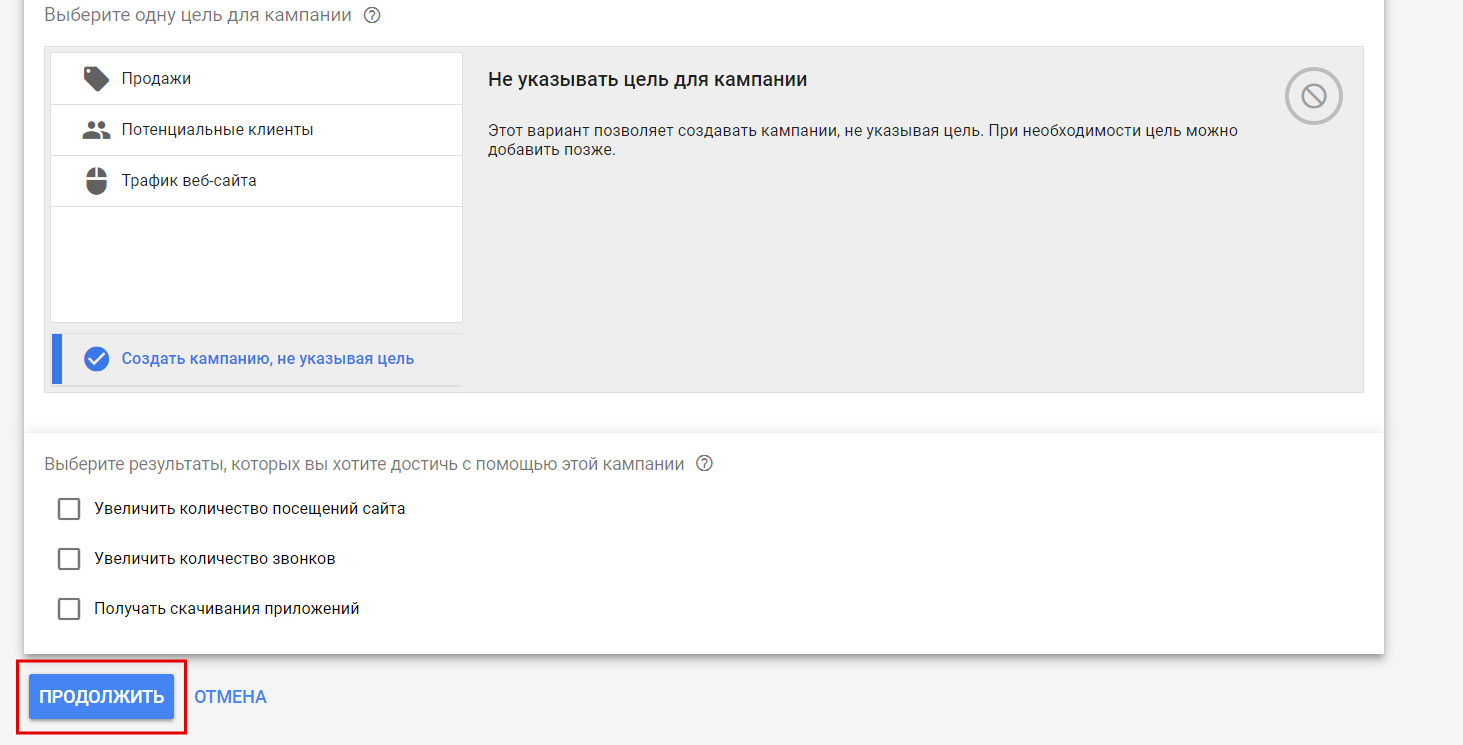Choose Потенциальные клиенты as campaign goal
The image size is (1463, 745).
point(217,130)
